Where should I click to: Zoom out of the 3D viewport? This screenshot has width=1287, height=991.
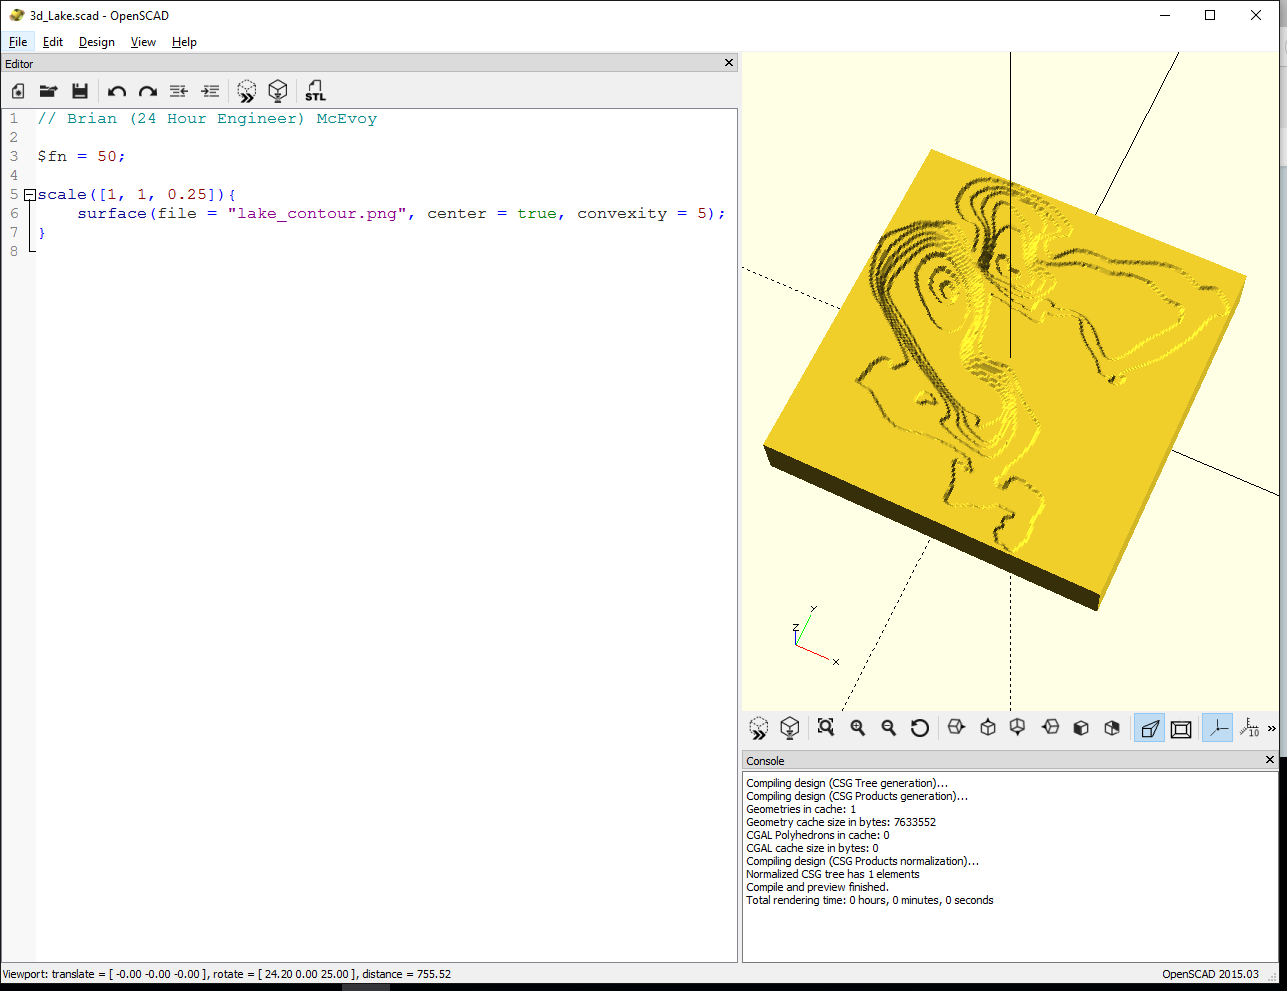coord(889,727)
